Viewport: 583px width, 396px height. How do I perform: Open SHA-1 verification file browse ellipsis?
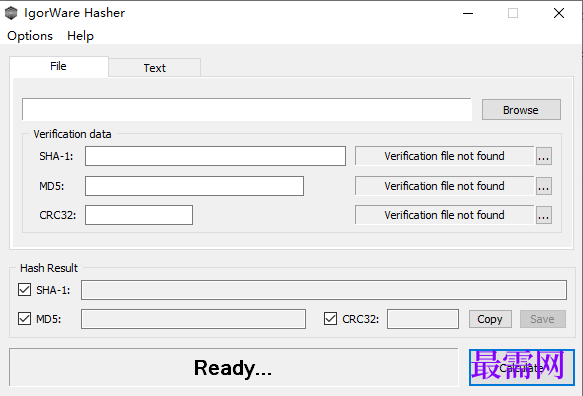[544, 156]
